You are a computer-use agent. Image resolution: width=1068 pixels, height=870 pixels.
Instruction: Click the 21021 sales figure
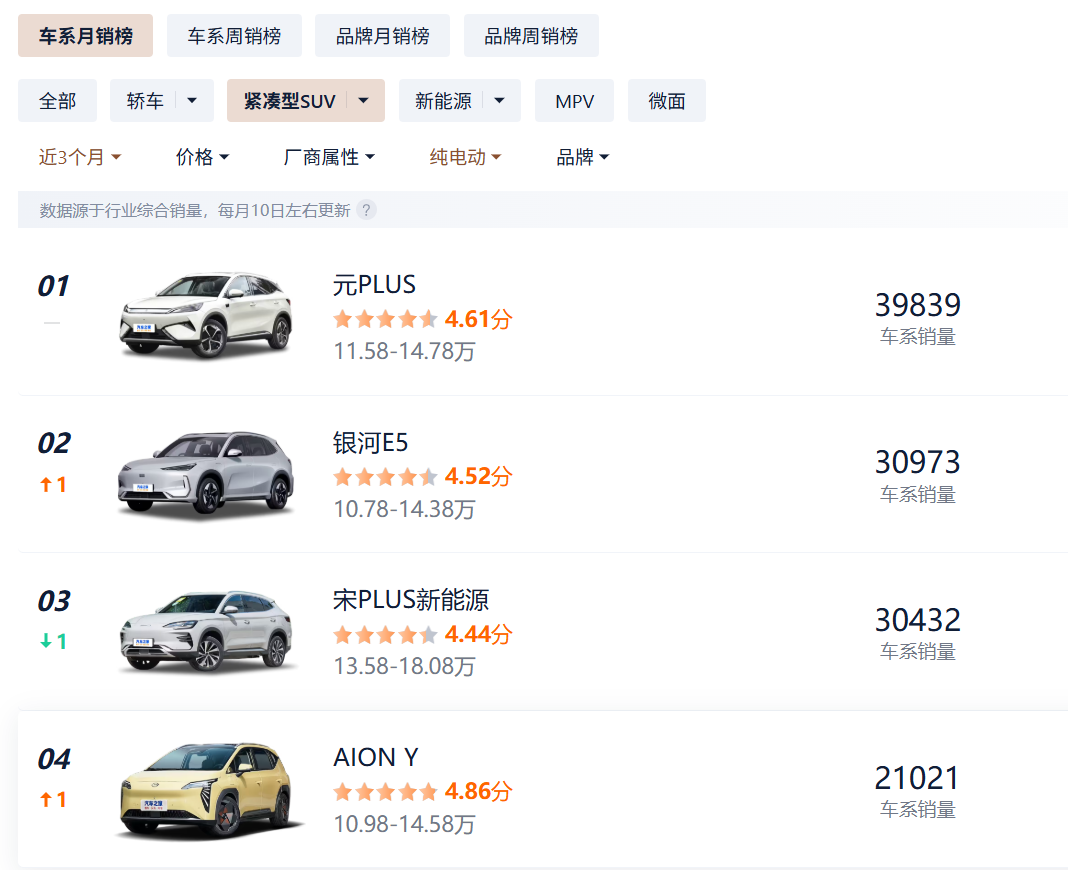pyautogui.click(x=917, y=778)
